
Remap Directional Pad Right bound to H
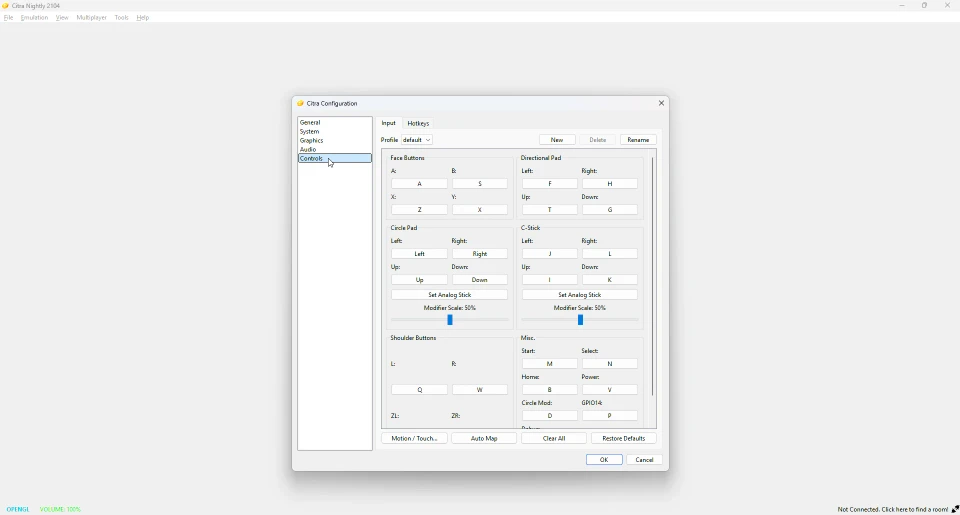610,184
